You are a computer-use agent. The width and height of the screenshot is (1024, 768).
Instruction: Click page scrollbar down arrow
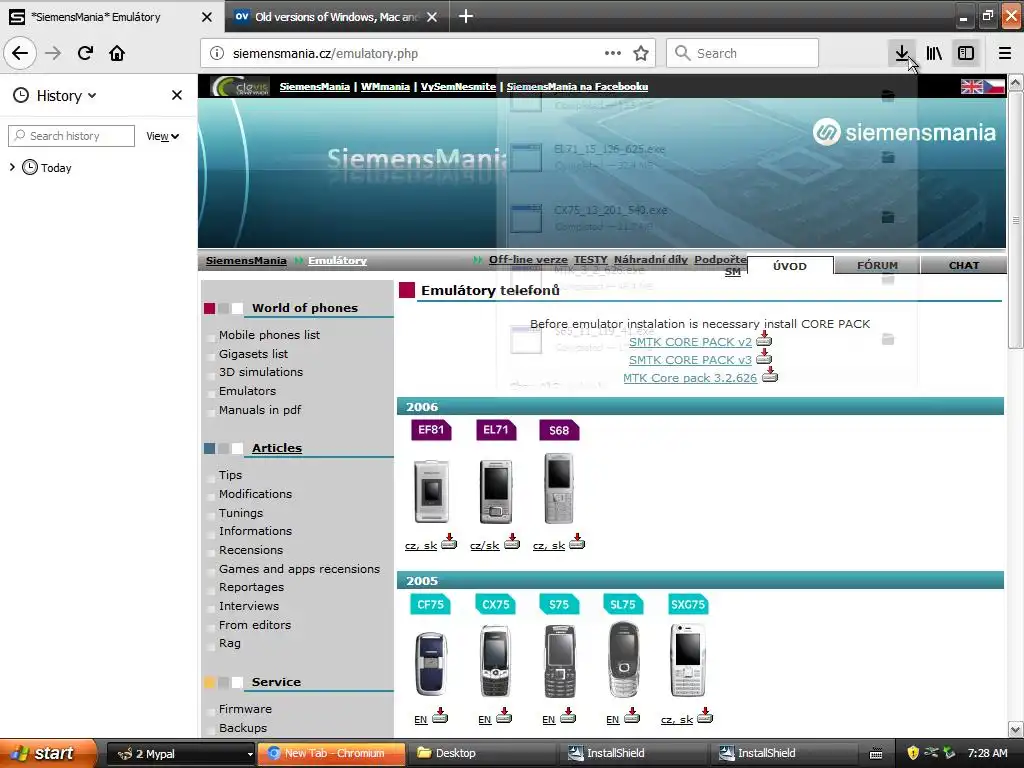[1016, 729]
